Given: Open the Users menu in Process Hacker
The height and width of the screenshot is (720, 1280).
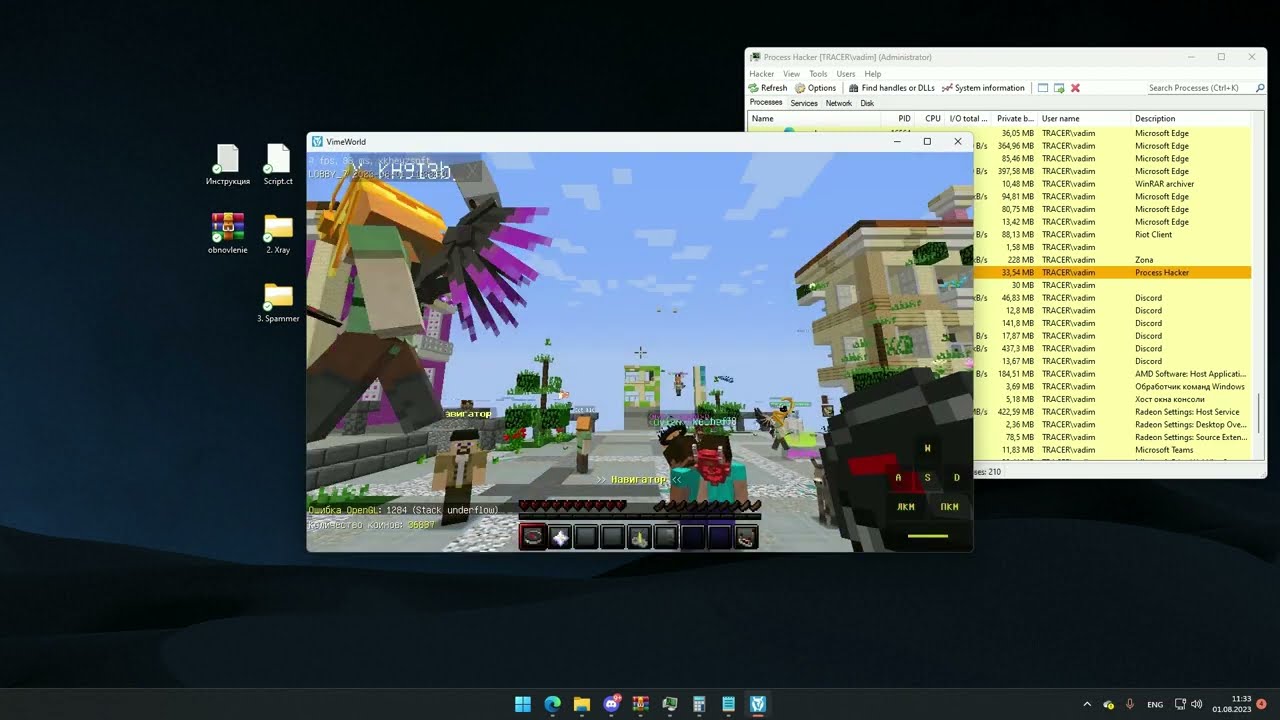Looking at the screenshot, I should point(846,74).
